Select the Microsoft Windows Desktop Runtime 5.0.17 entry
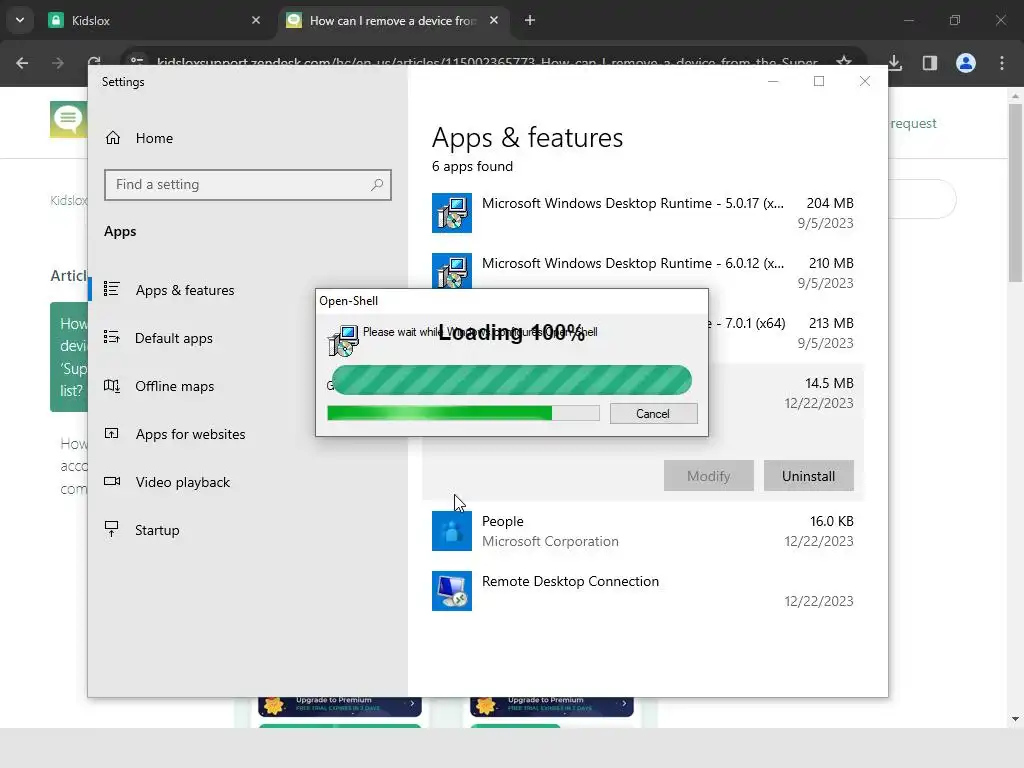1024x768 pixels. (x=643, y=213)
